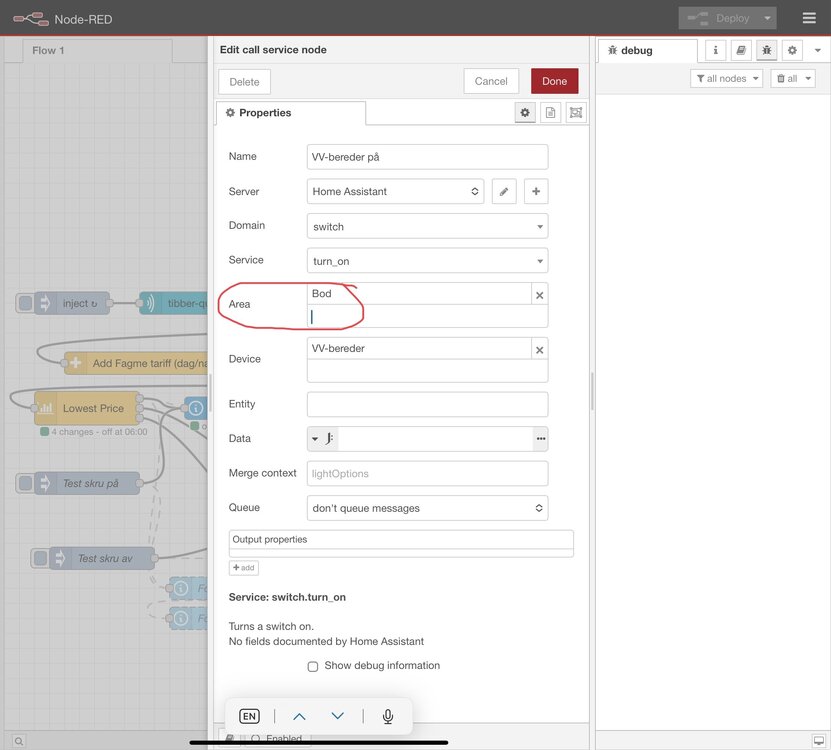This screenshot has width=831, height=750.
Task: Open the configuration nodes gear in sidebar
Action: tap(792, 50)
